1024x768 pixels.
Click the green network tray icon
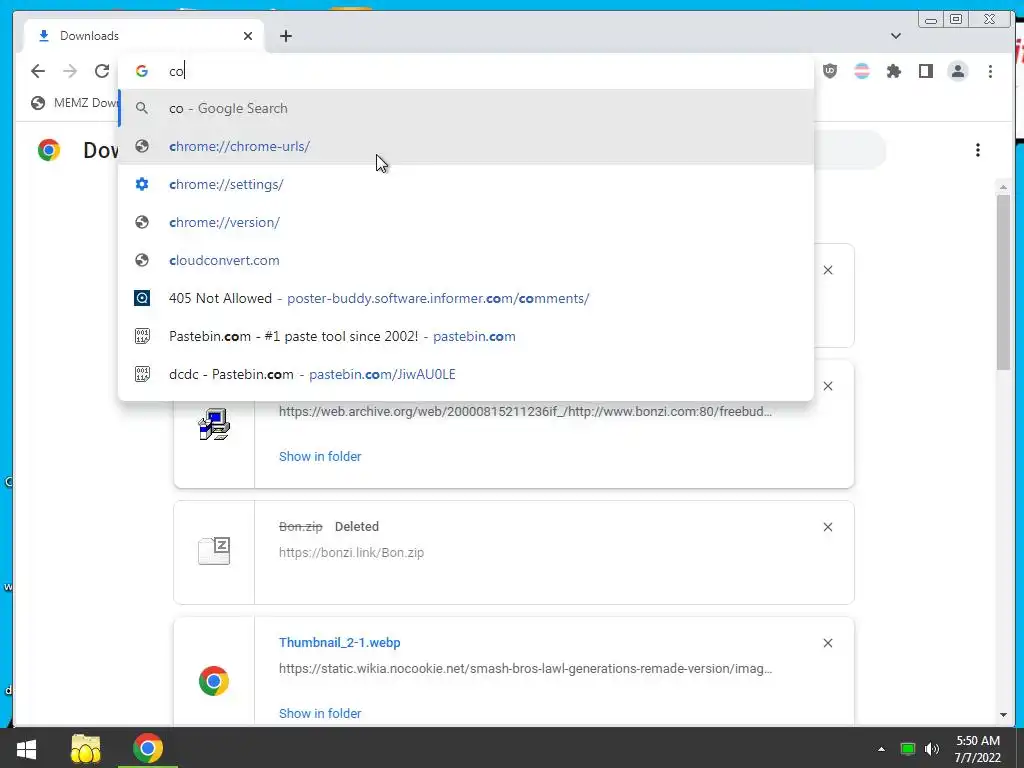click(908, 749)
